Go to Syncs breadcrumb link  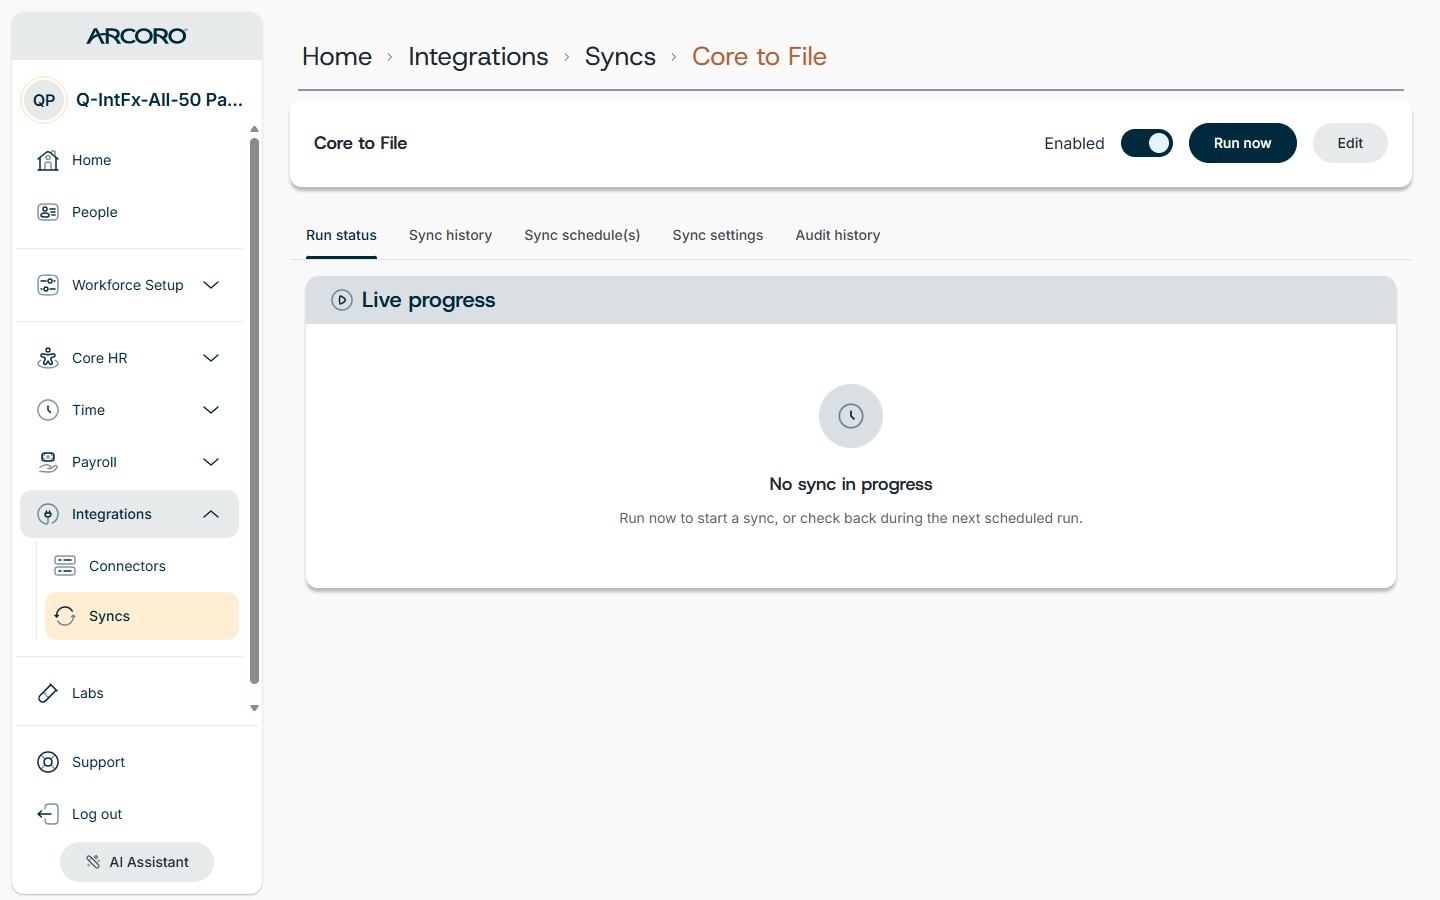[x=620, y=56]
